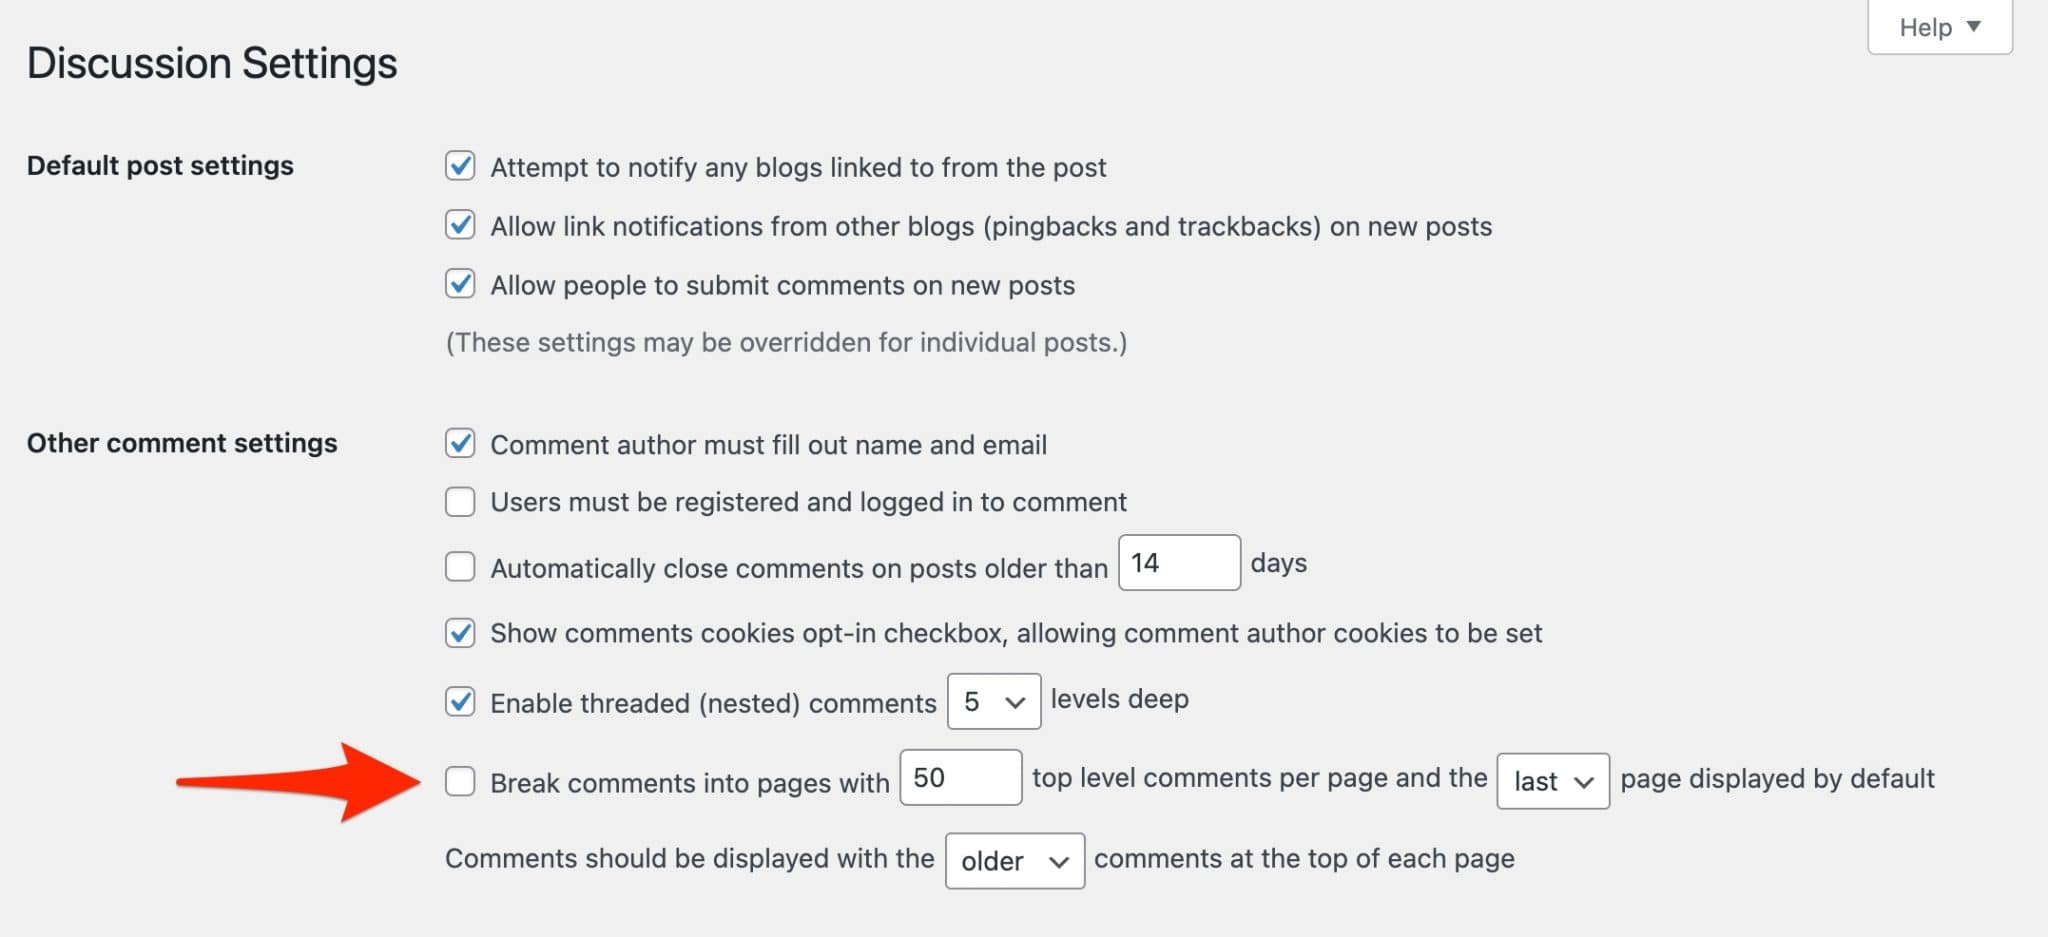The height and width of the screenshot is (937, 2048).
Task: Click the comments per page input showing 50
Action: [959, 777]
